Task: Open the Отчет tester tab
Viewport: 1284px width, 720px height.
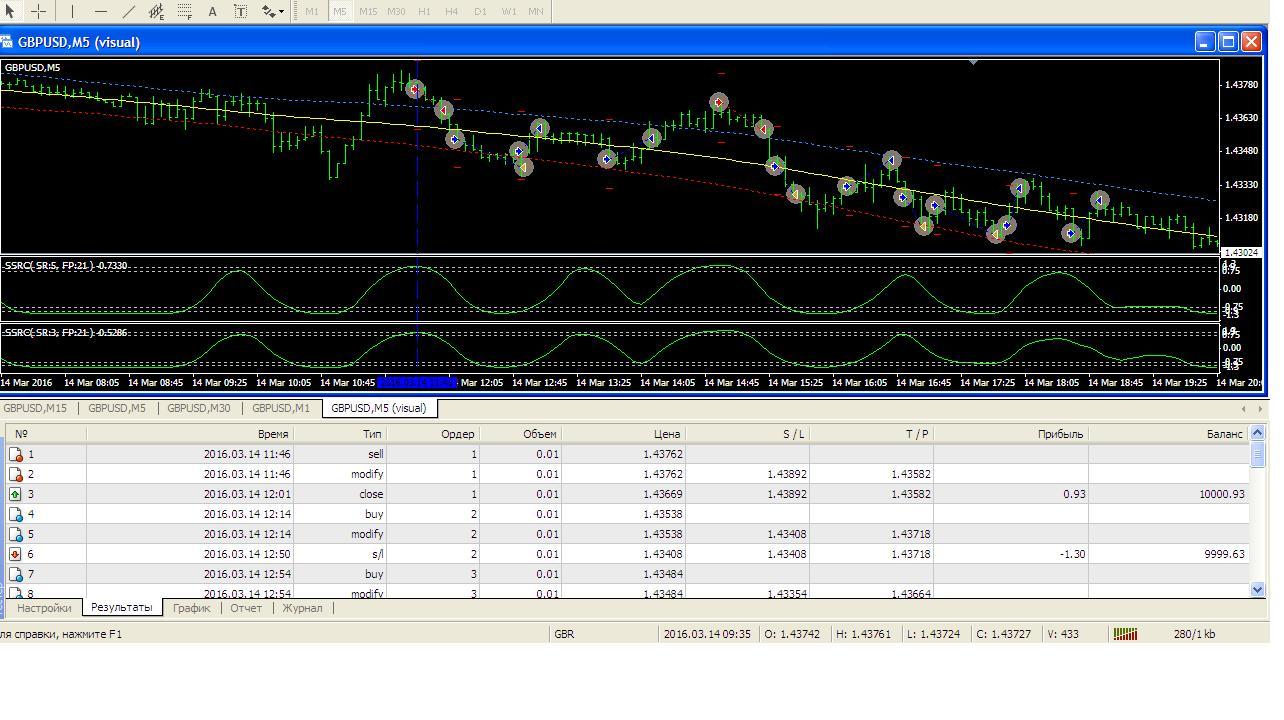Action: 246,608
